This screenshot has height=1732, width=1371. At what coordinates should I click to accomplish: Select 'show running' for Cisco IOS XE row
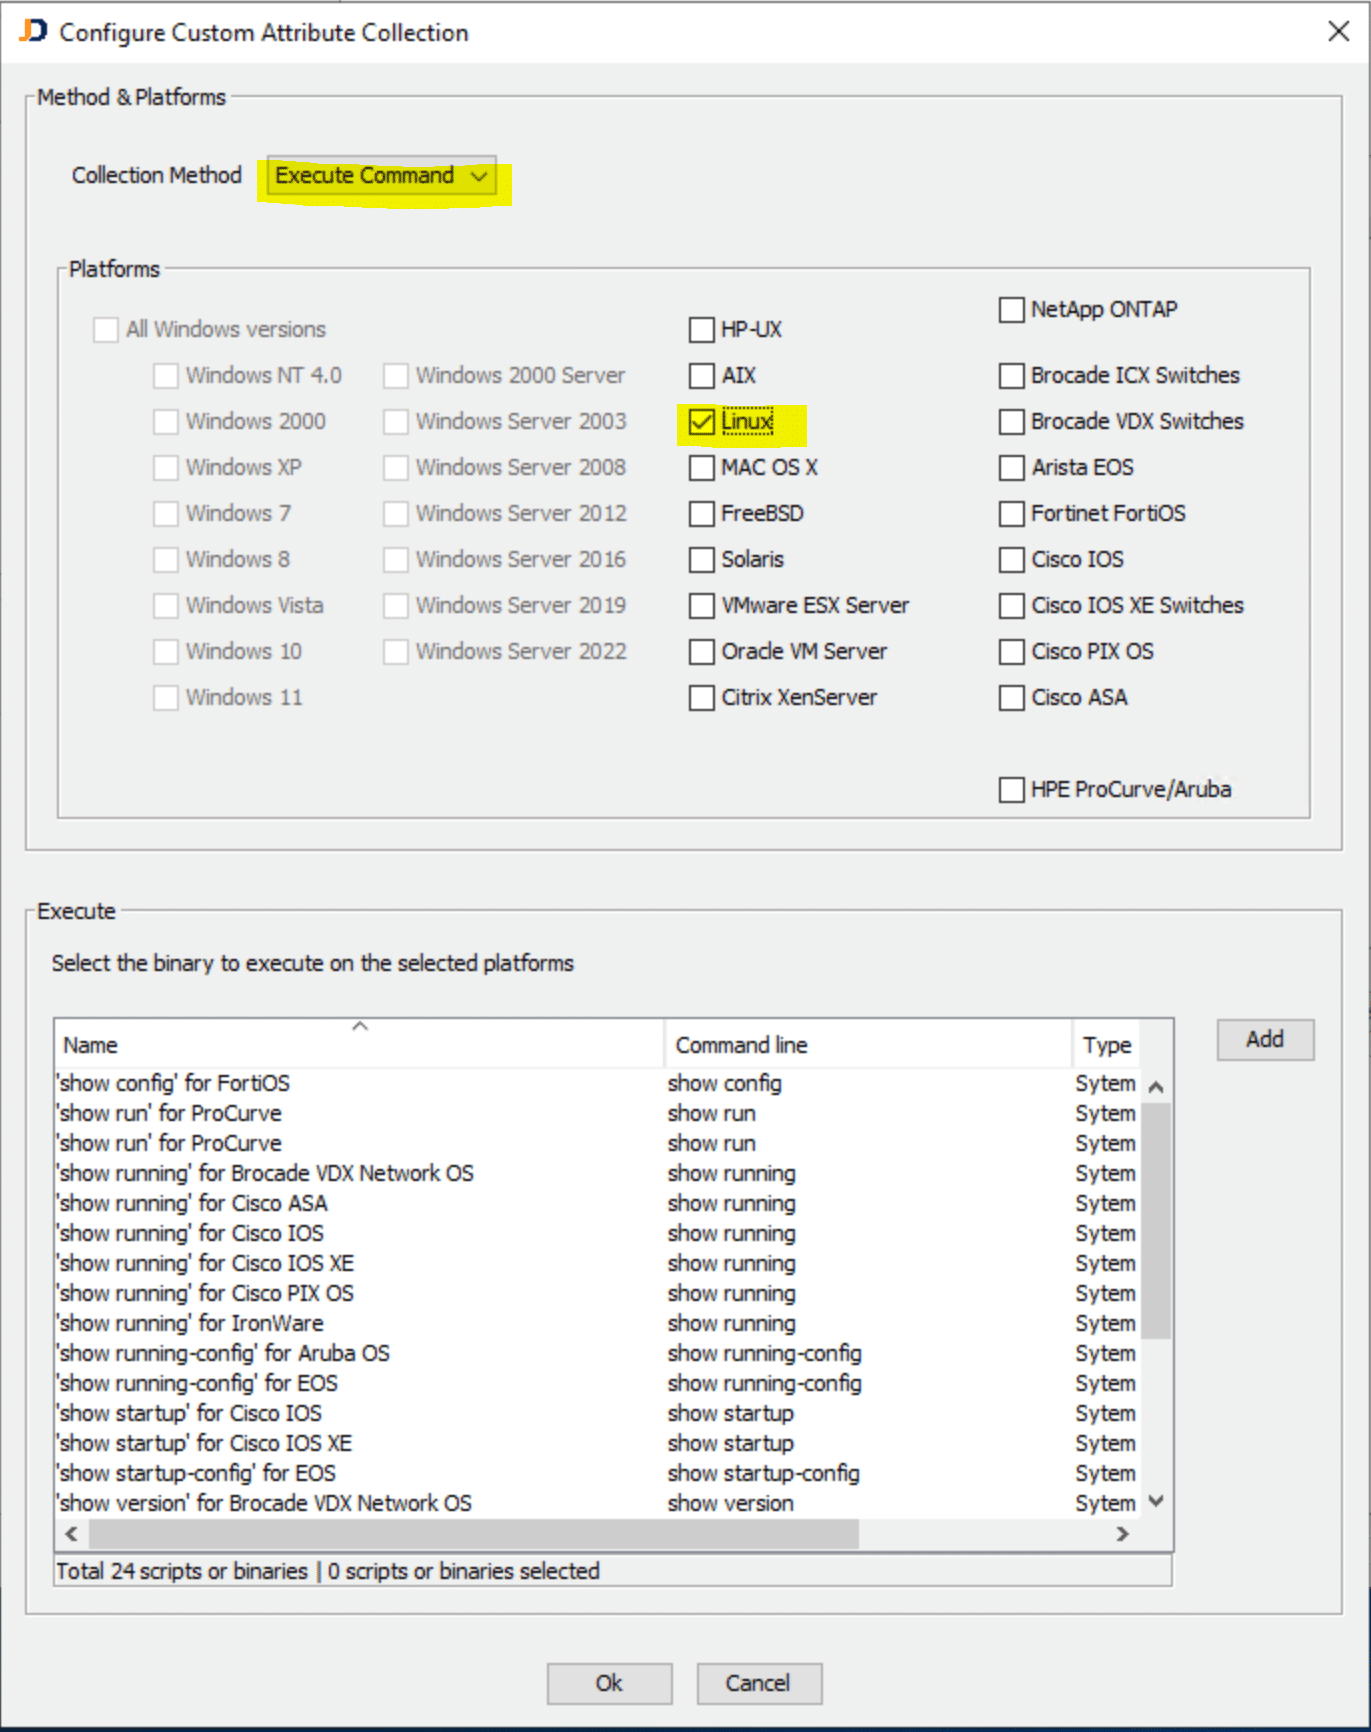click(x=597, y=1264)
